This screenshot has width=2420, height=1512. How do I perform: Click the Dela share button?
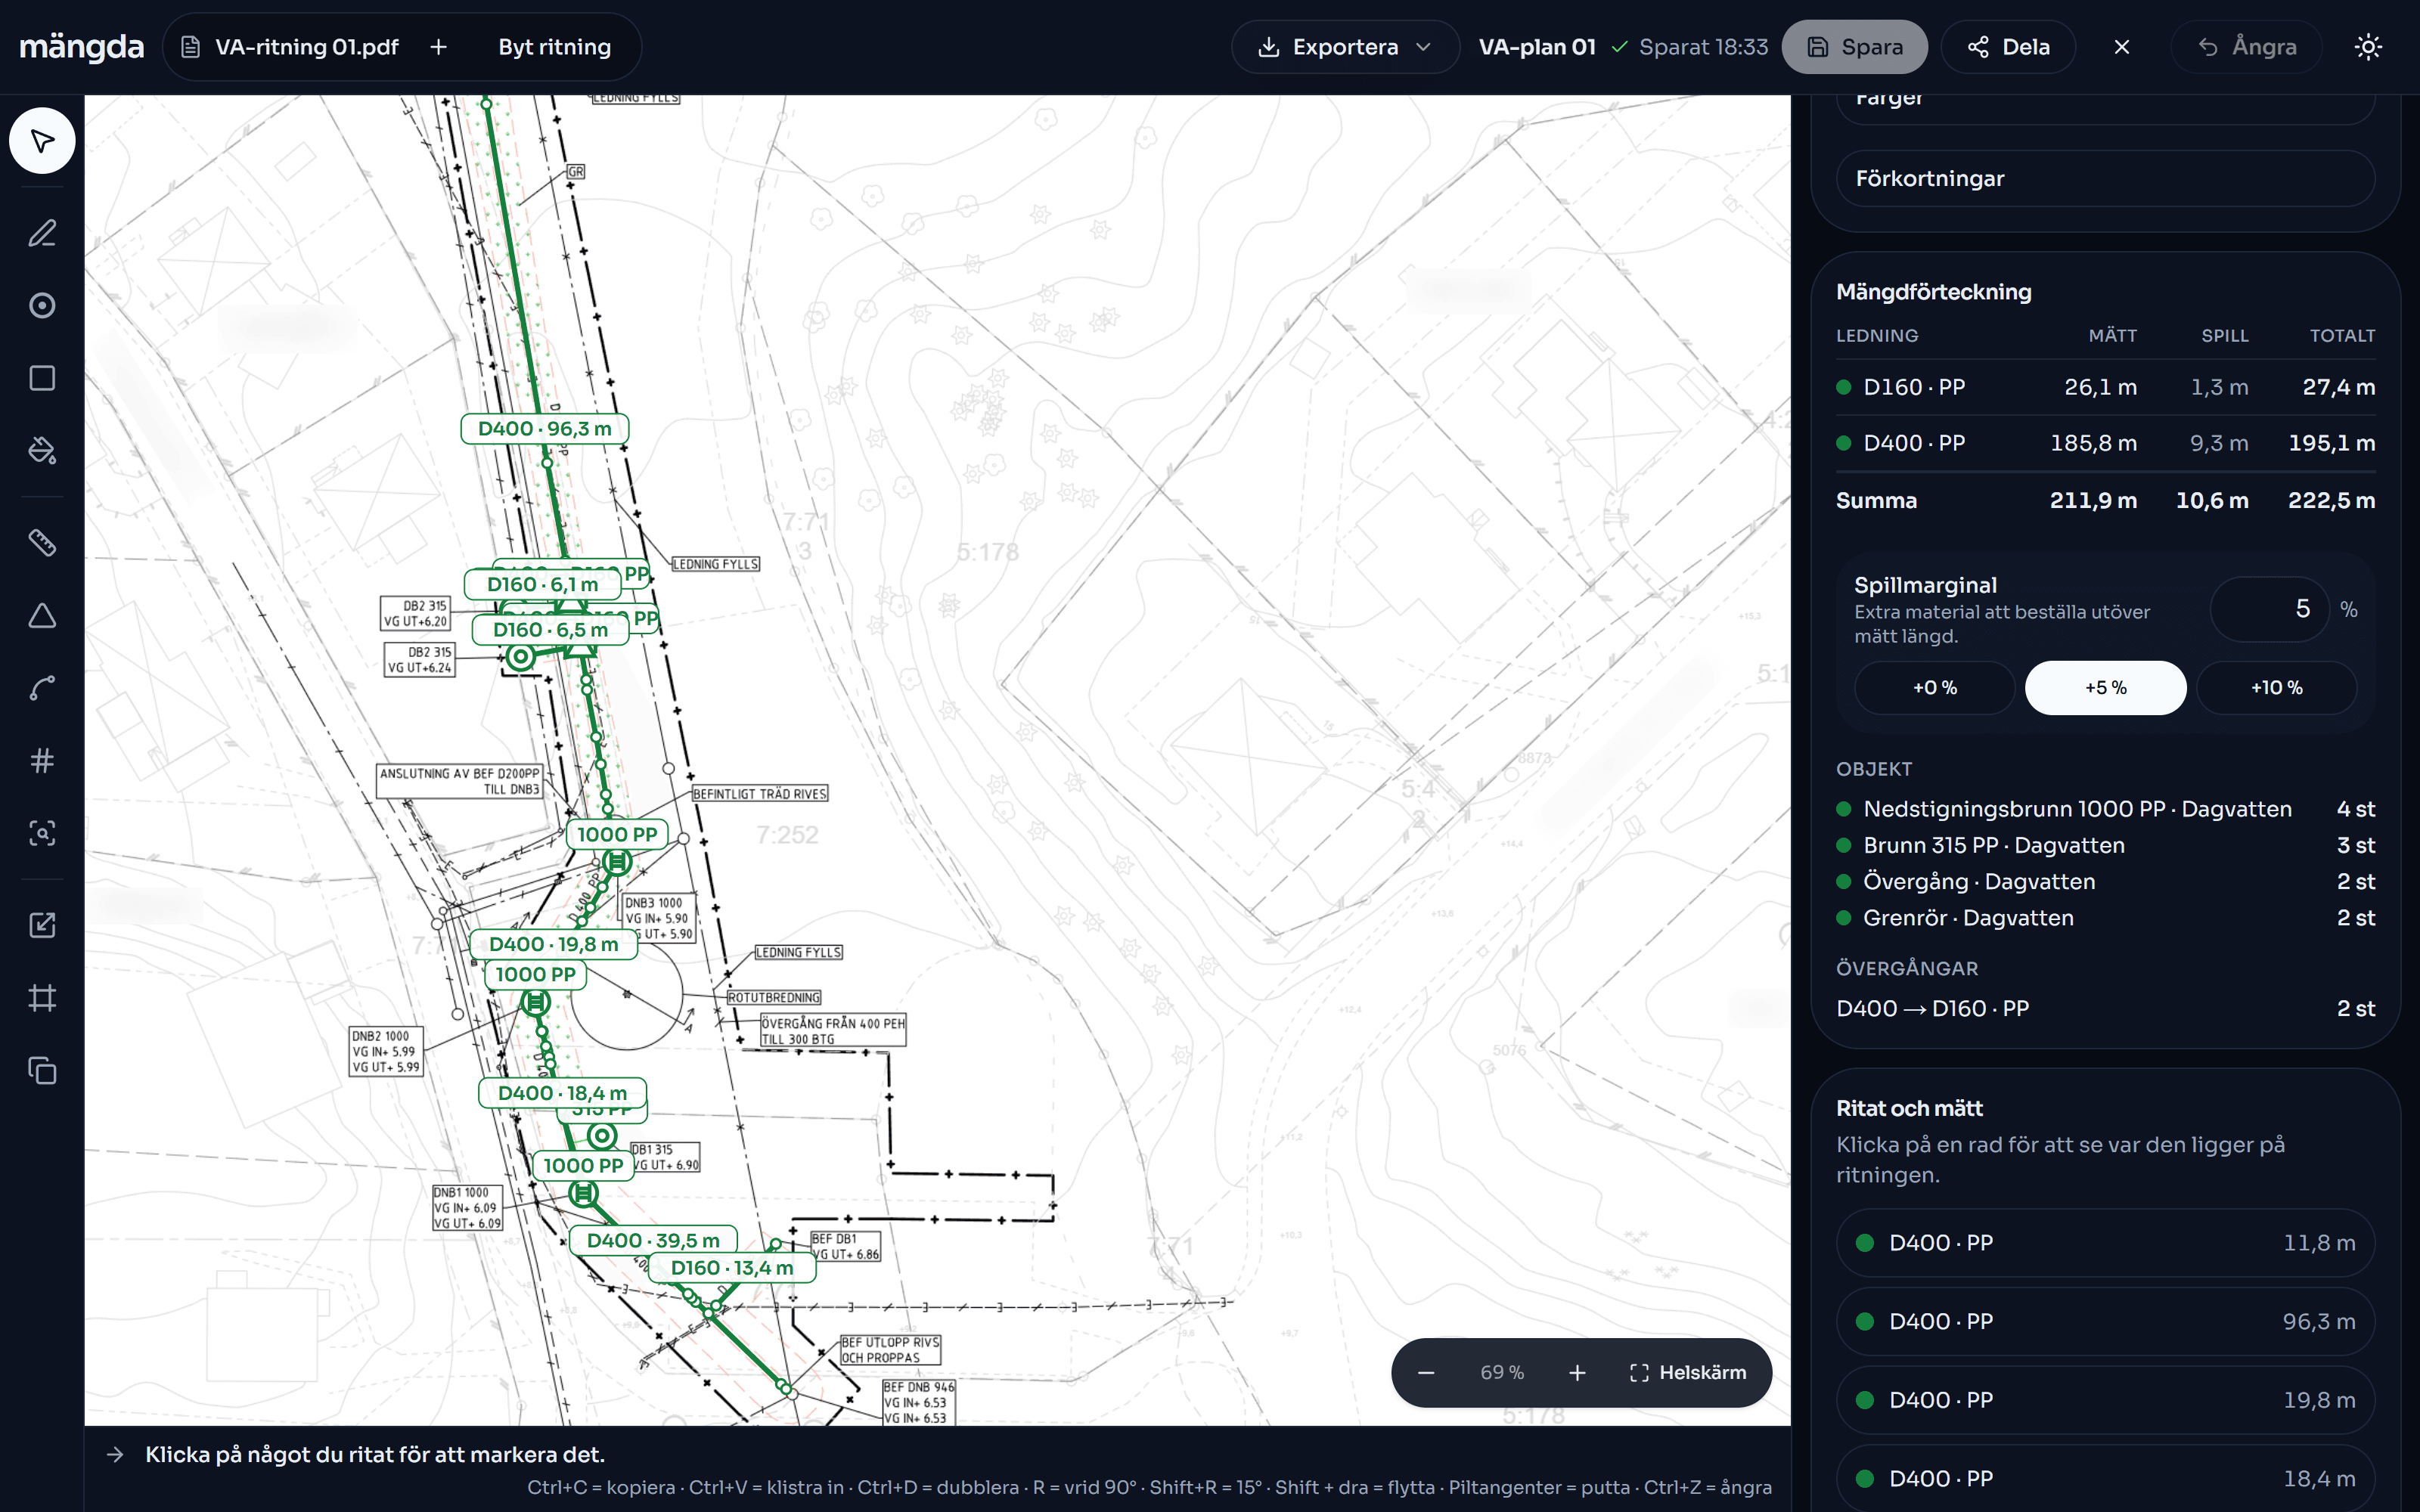coord(2008,47)
